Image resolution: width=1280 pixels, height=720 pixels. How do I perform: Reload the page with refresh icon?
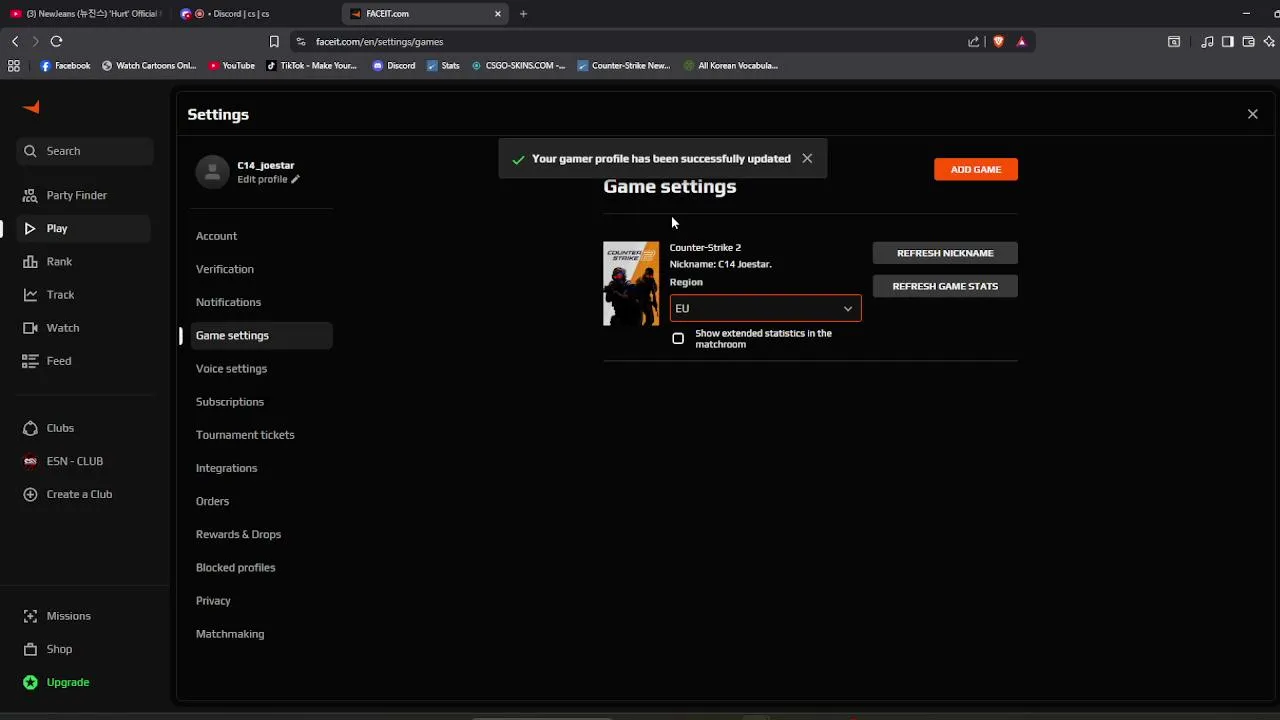coord(56,41)
